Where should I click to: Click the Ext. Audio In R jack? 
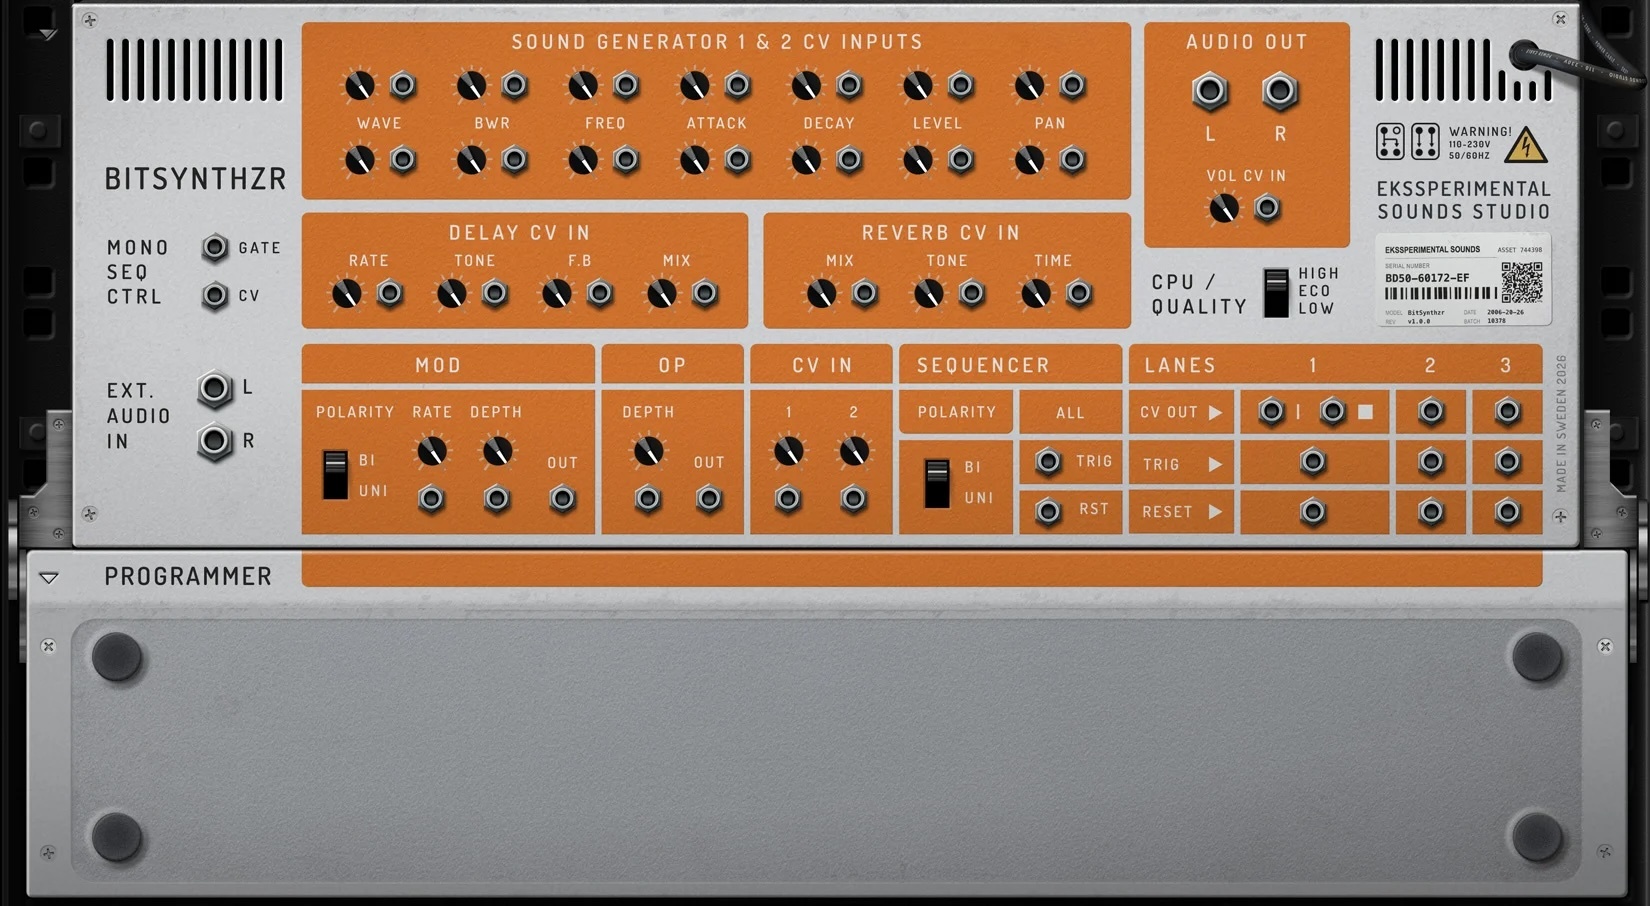point(214,441)
